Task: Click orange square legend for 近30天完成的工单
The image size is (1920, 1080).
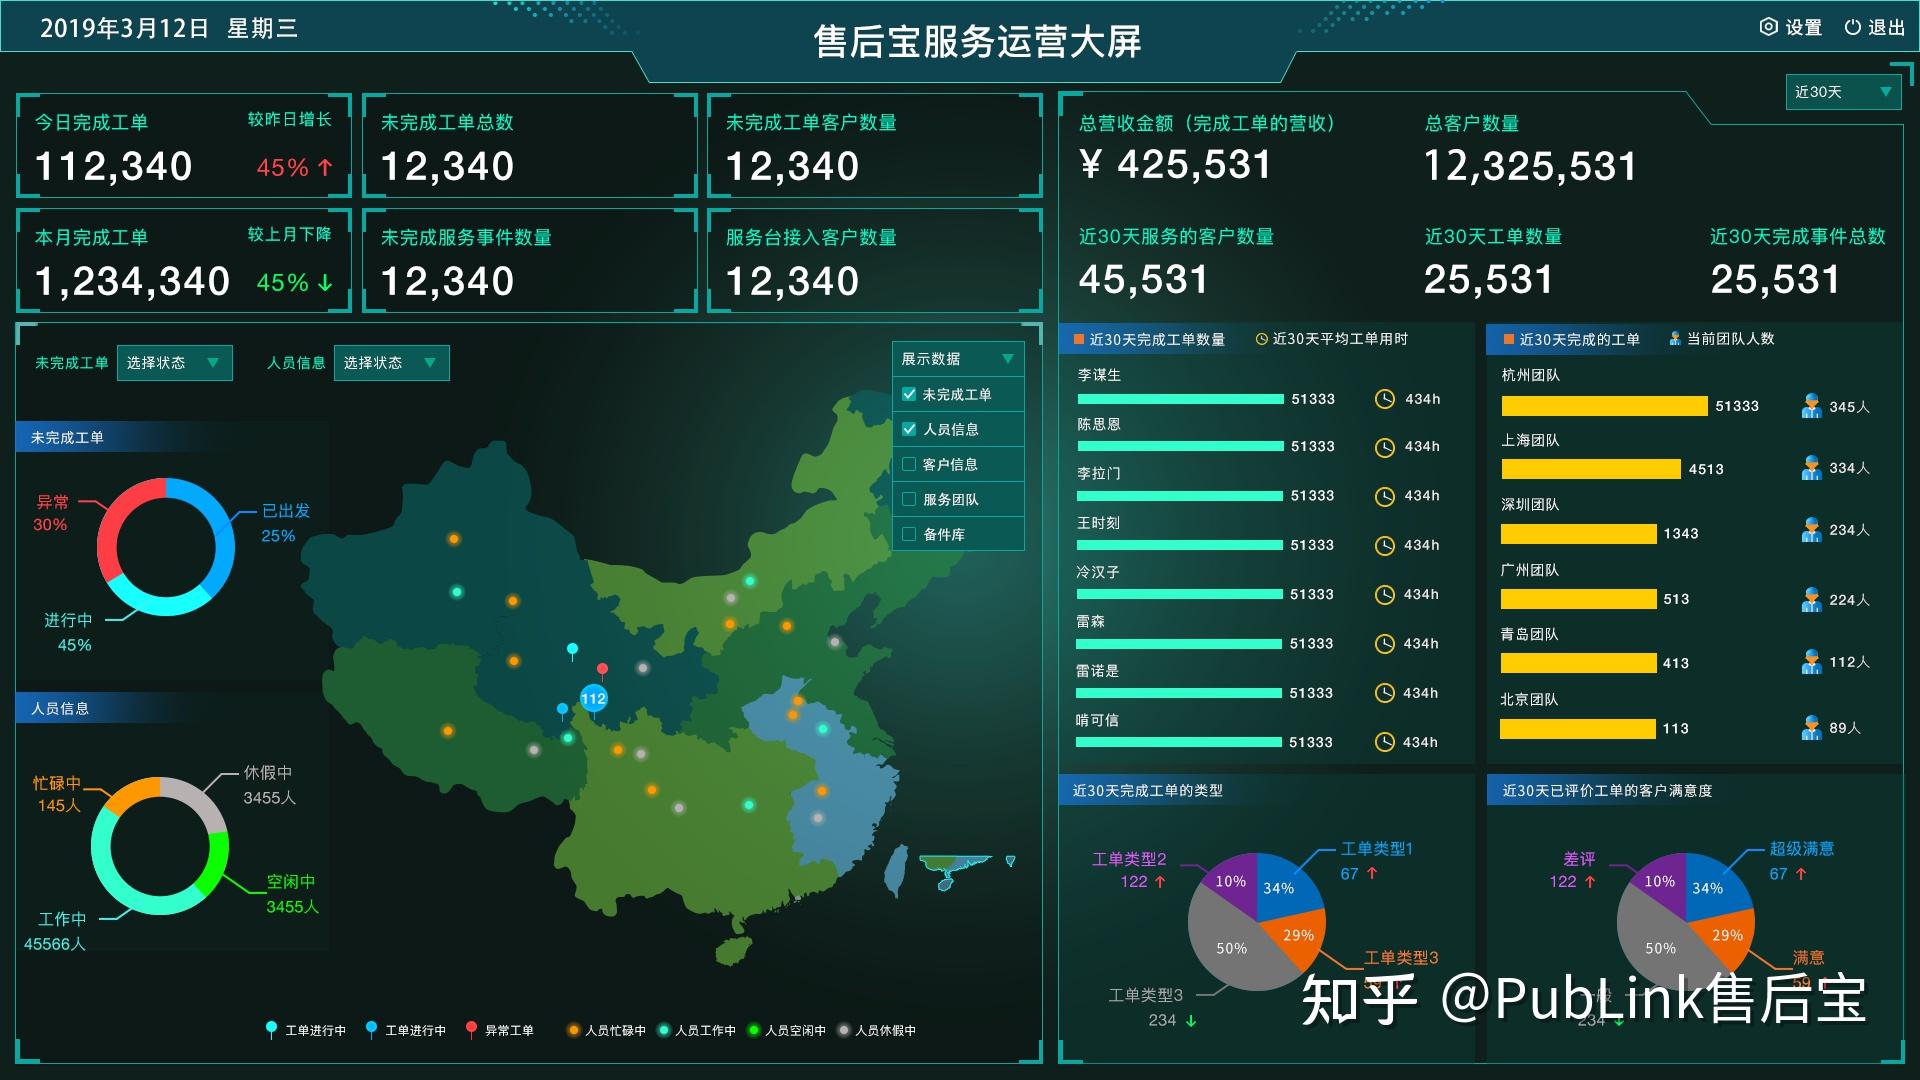Action: [1509, 339]
